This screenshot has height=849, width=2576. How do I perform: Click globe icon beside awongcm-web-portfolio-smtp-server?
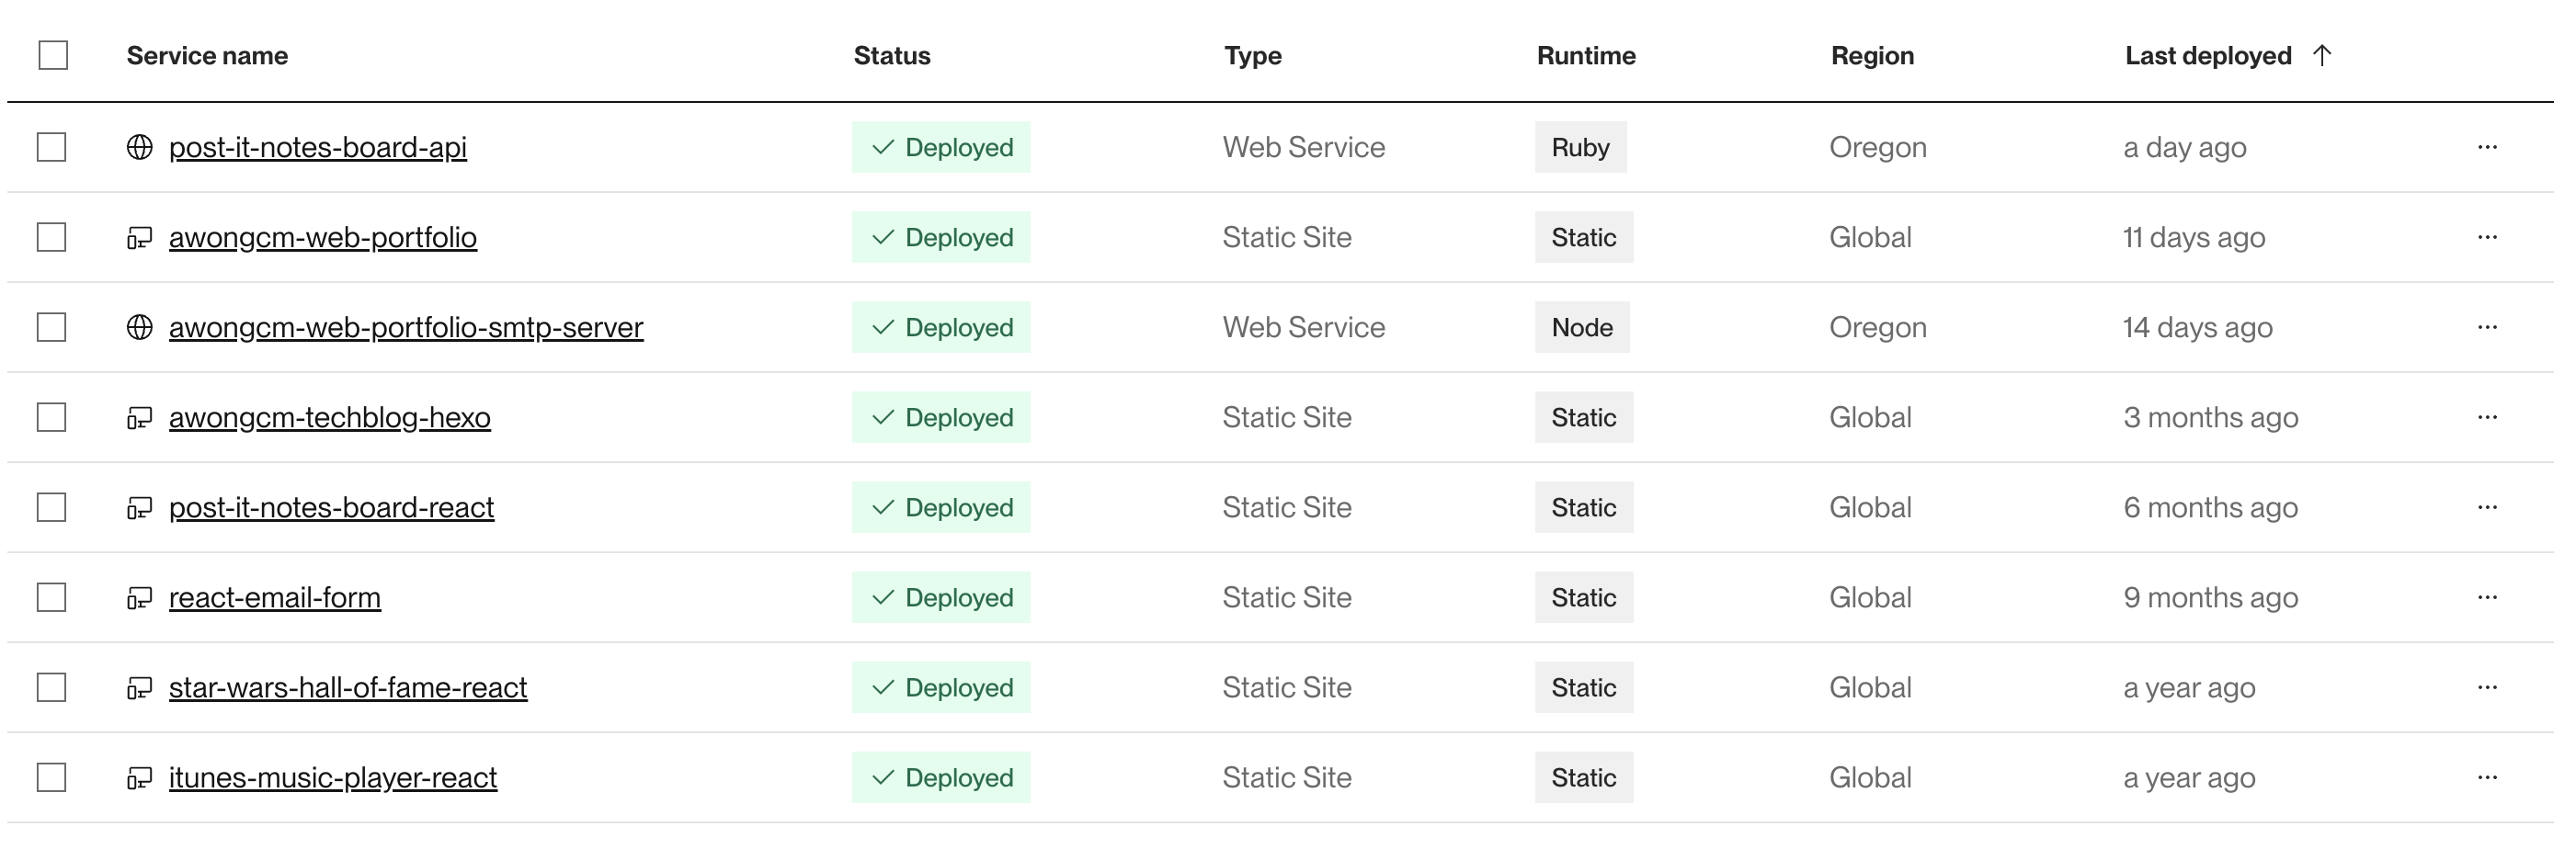(x=140, y=327)
